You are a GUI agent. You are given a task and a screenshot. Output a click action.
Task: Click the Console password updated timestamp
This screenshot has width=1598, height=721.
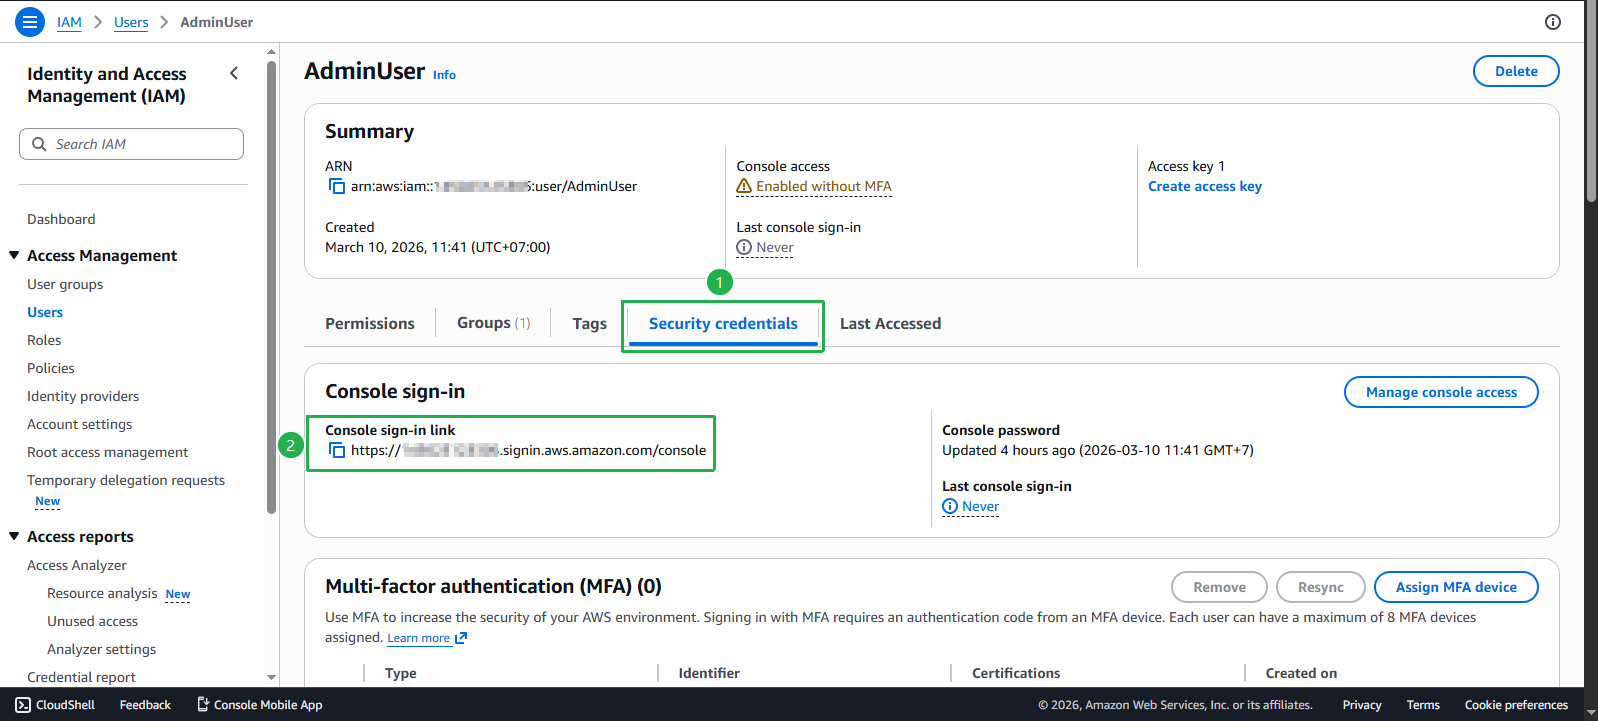[x=1097, y=450]
